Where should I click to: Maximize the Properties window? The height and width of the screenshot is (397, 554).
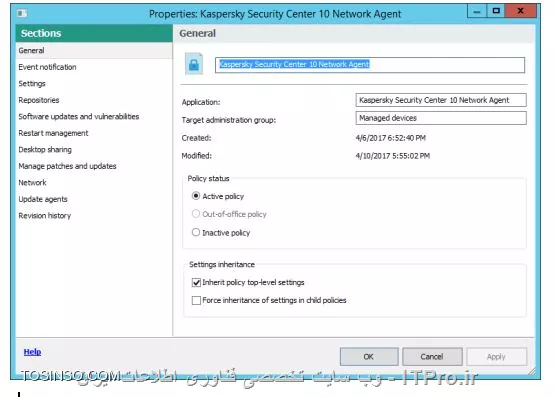pos(496,11)
